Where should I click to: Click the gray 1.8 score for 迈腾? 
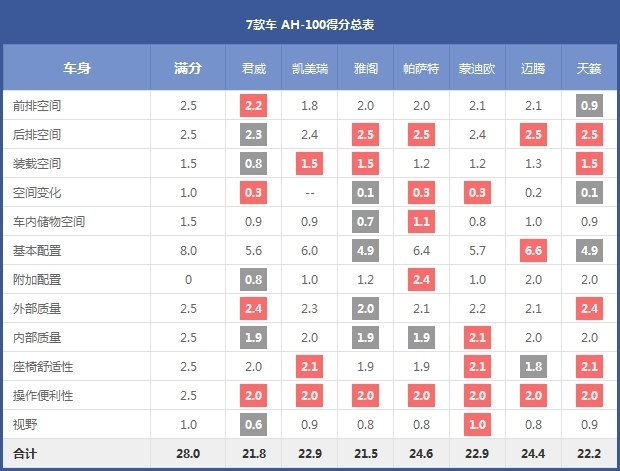click(533, 367)
